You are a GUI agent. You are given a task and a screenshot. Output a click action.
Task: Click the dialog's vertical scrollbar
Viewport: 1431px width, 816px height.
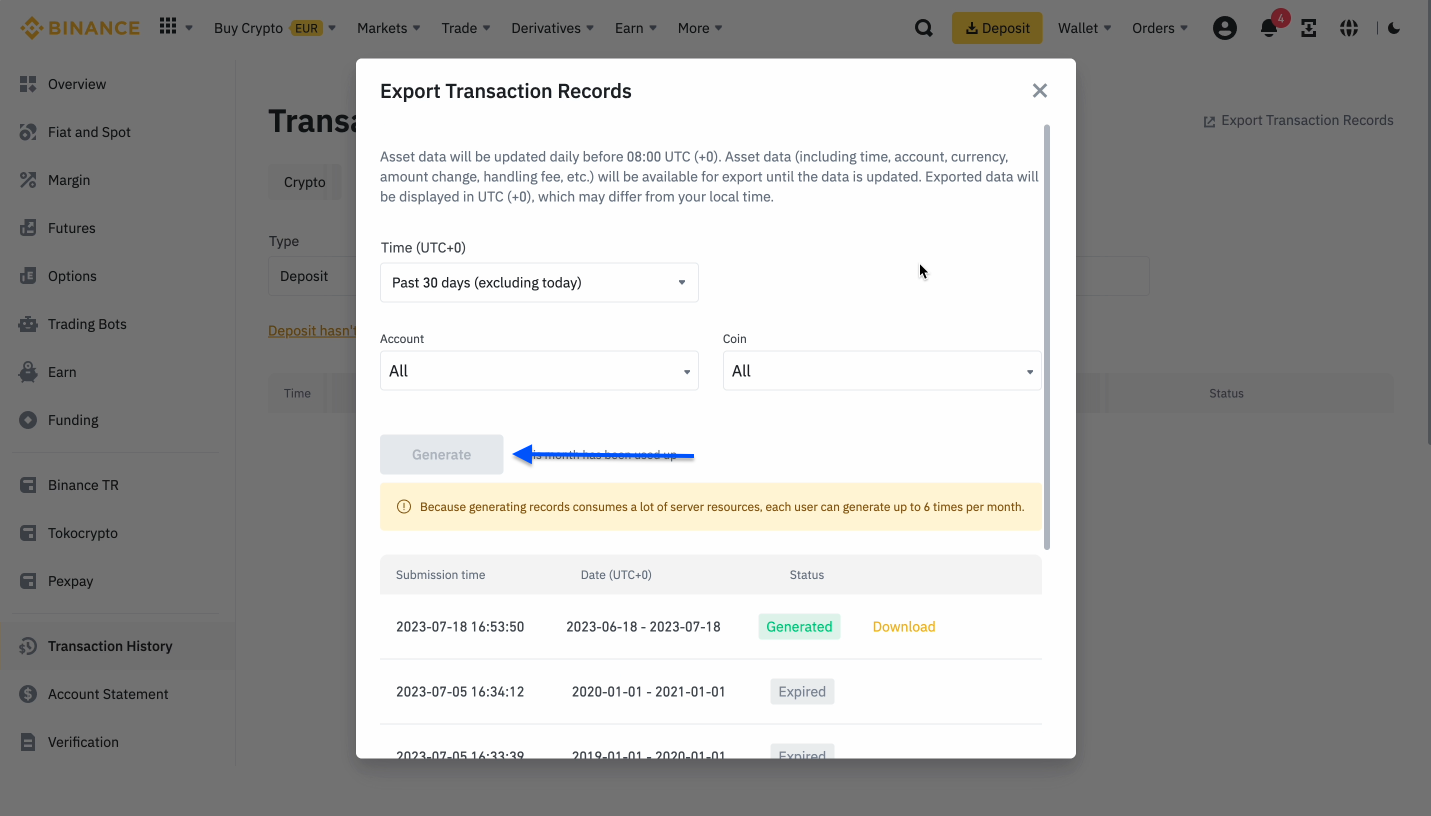pyautogui.click(x=1047, y=336)
